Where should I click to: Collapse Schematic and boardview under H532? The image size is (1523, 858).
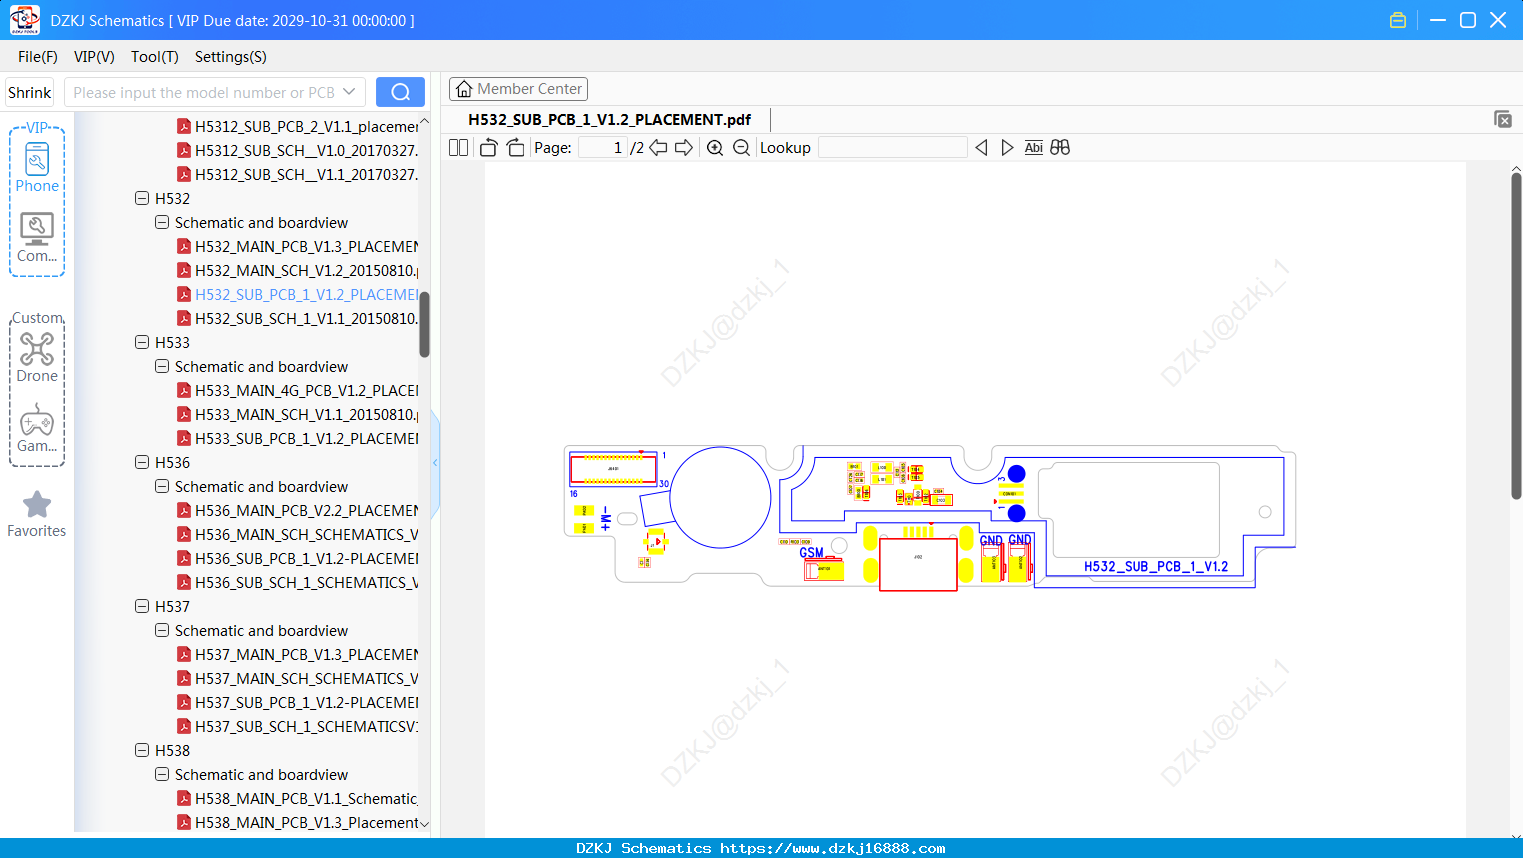pos(162,222)
